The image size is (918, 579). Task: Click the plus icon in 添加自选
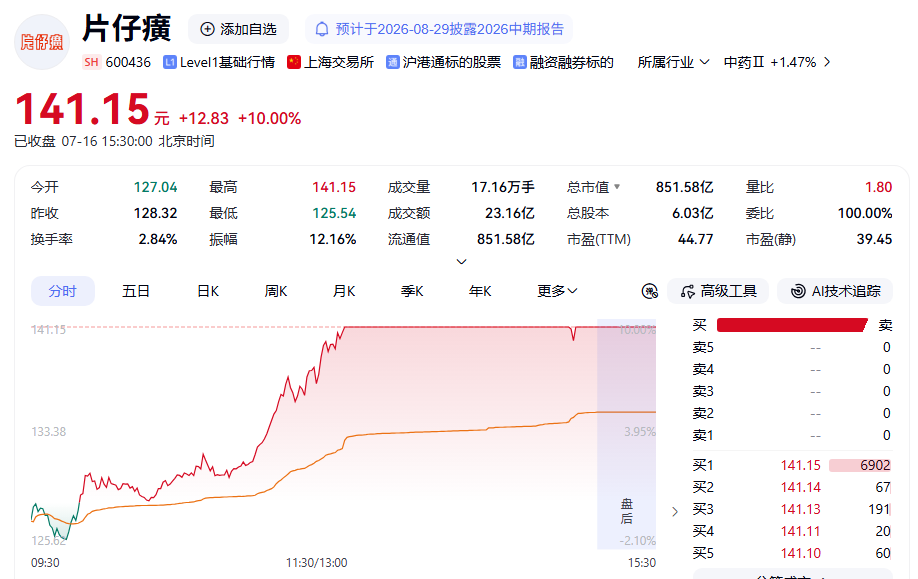tap(207, 29)
